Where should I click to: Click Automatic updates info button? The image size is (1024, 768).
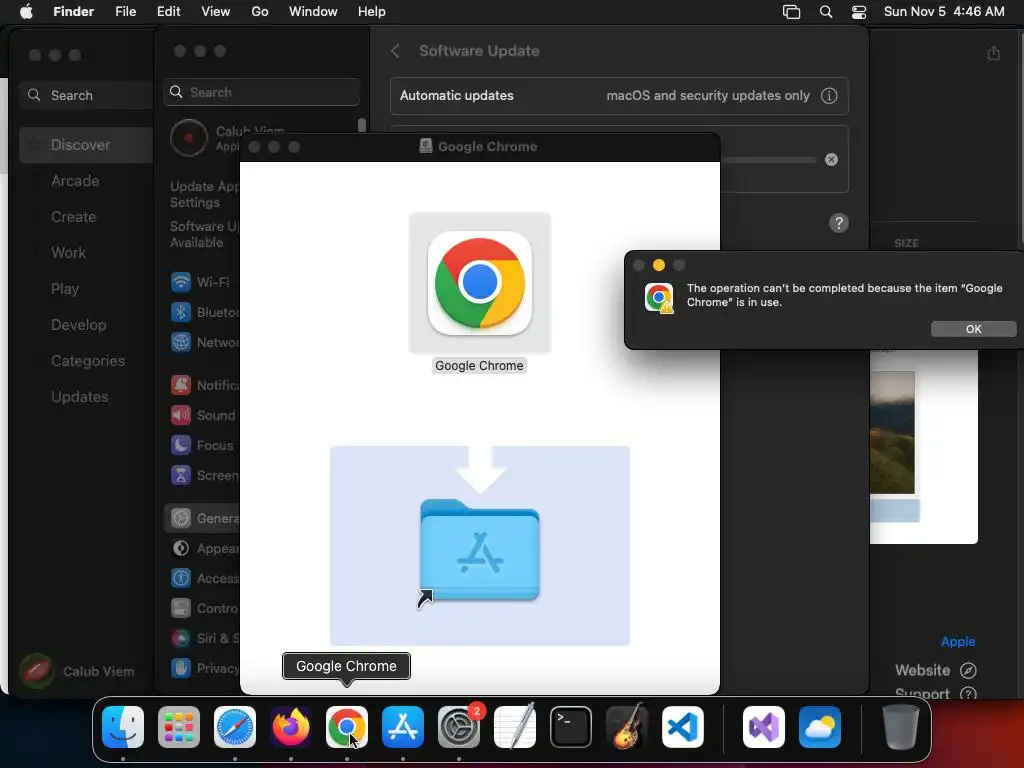point(829,95)
